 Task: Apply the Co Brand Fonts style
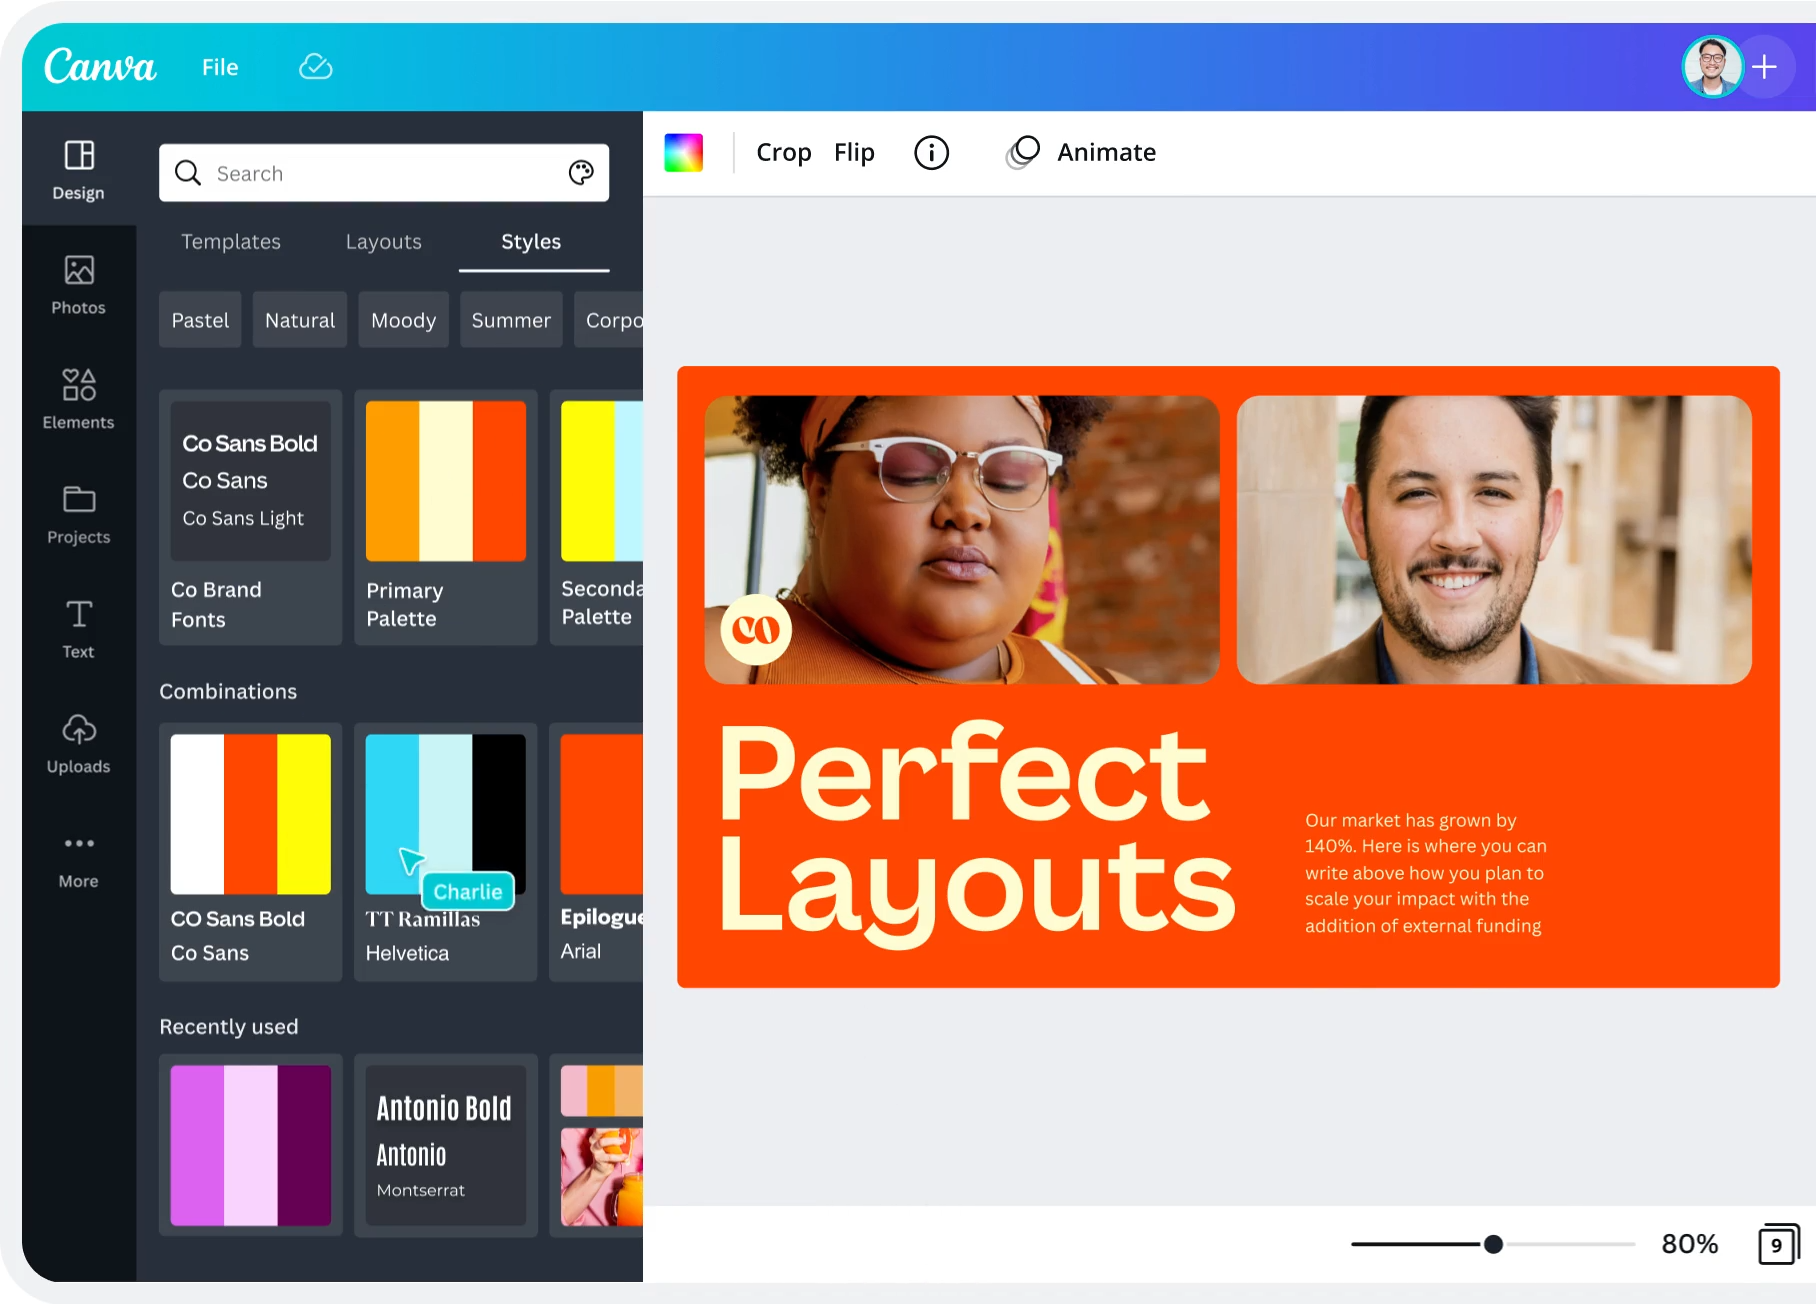tap(250, 518)
